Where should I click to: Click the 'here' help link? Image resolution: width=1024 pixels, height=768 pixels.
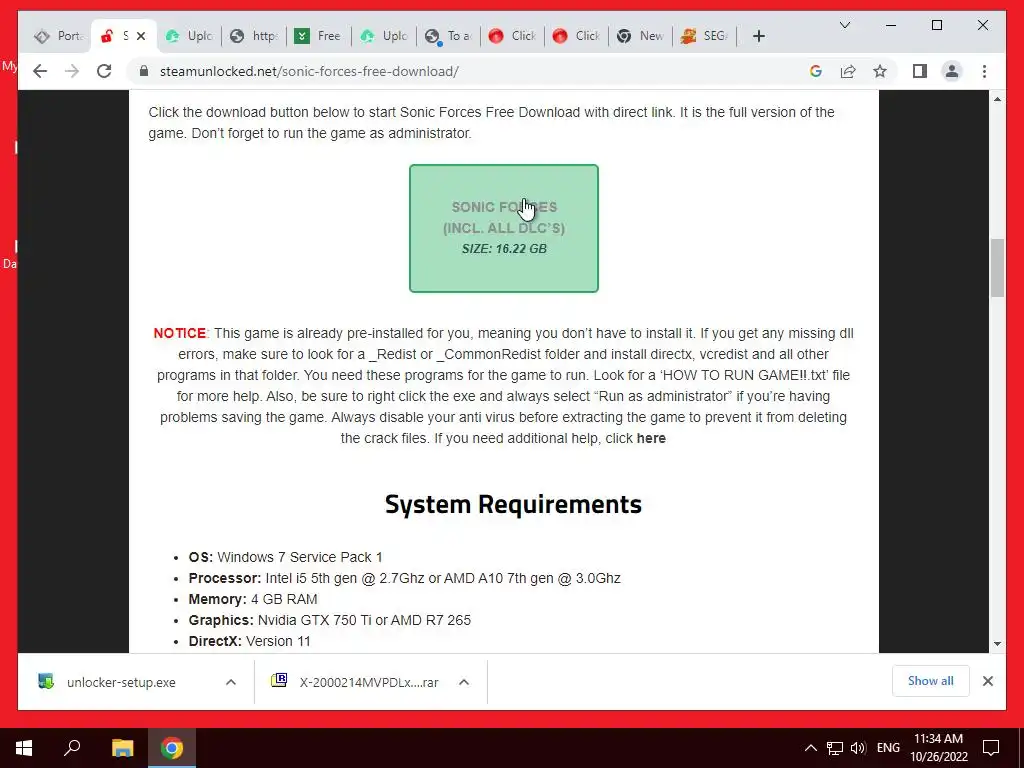coord(651,438)
